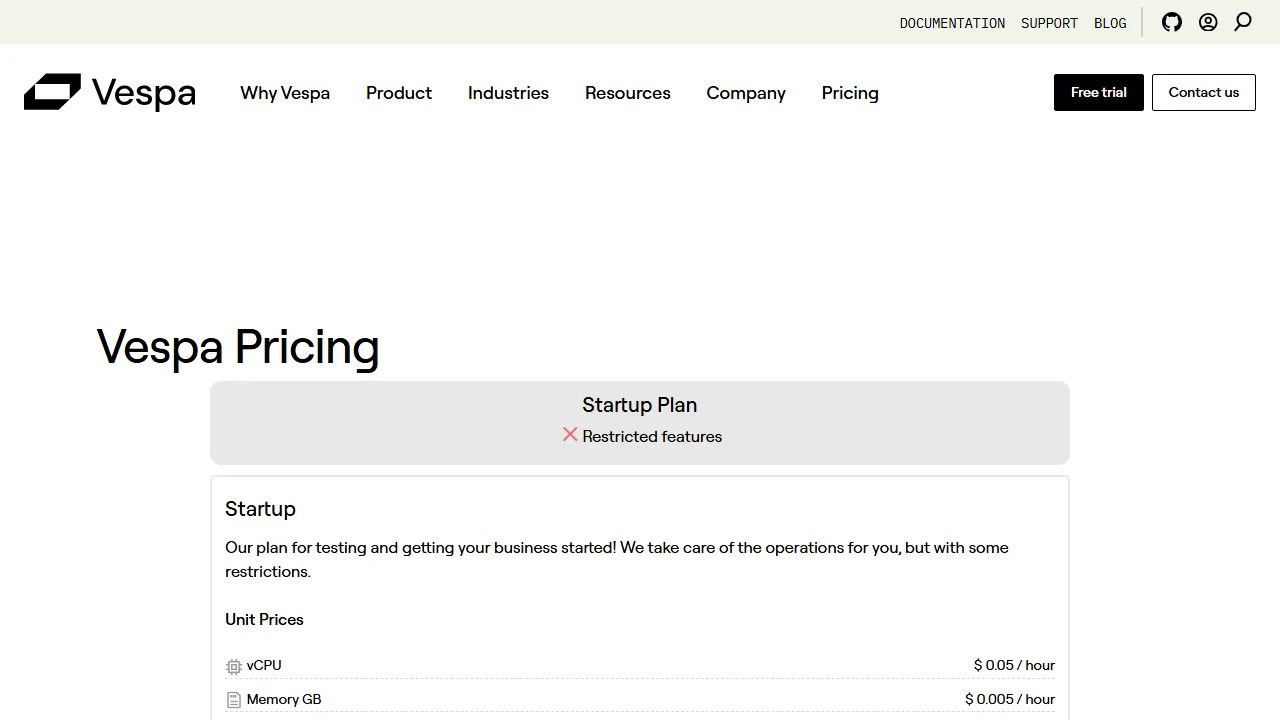
Task: Click the Memory GB row label
Action: tap(284, 699)
